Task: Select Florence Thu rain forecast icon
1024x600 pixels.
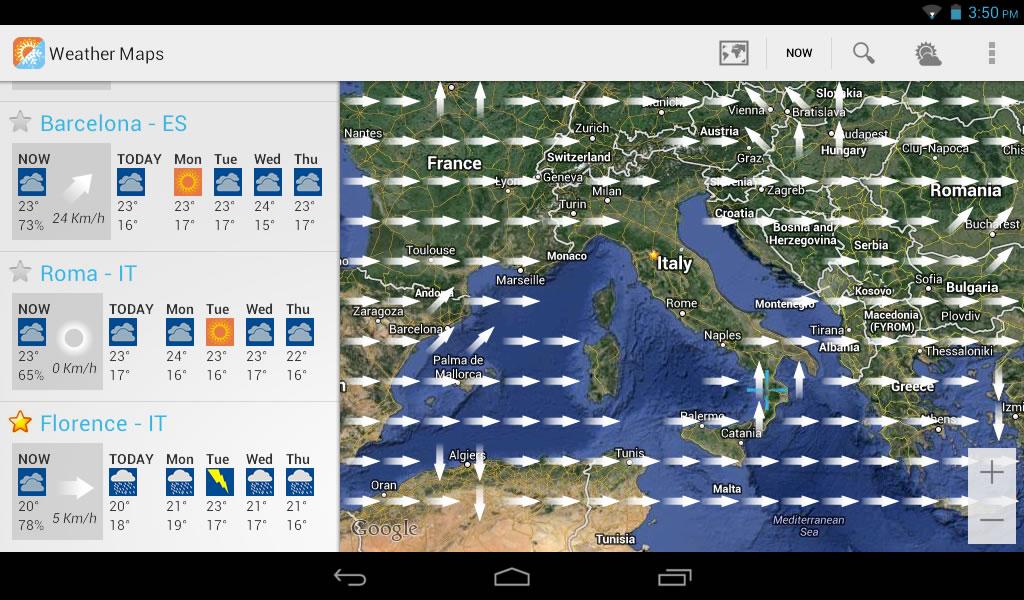Action: (x=300, y=482)
